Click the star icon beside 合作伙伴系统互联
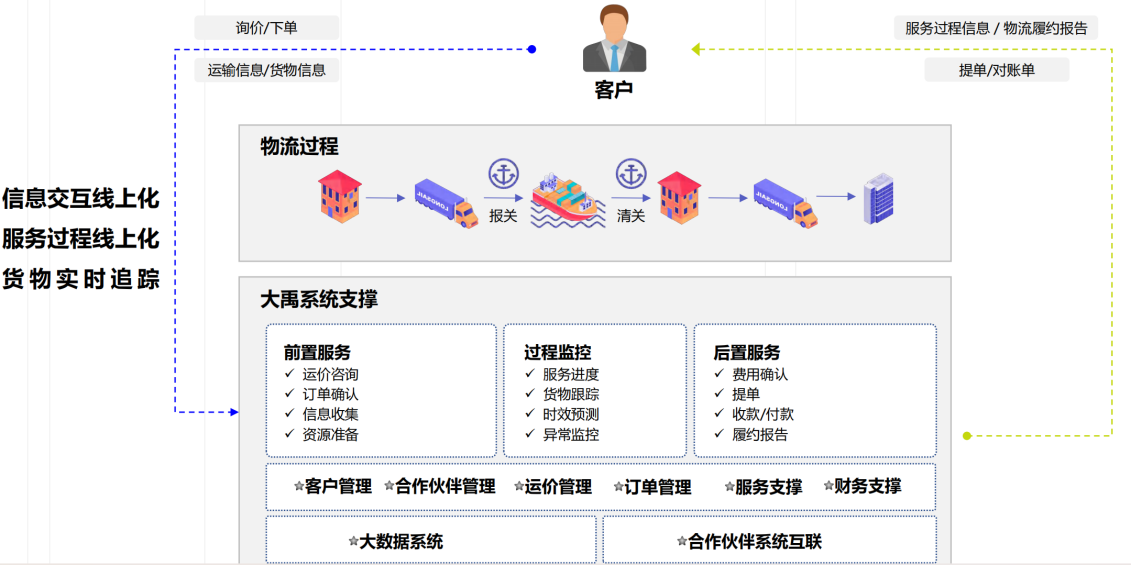The width and height of the screenshot is (1131, 565). pos(682,540)
